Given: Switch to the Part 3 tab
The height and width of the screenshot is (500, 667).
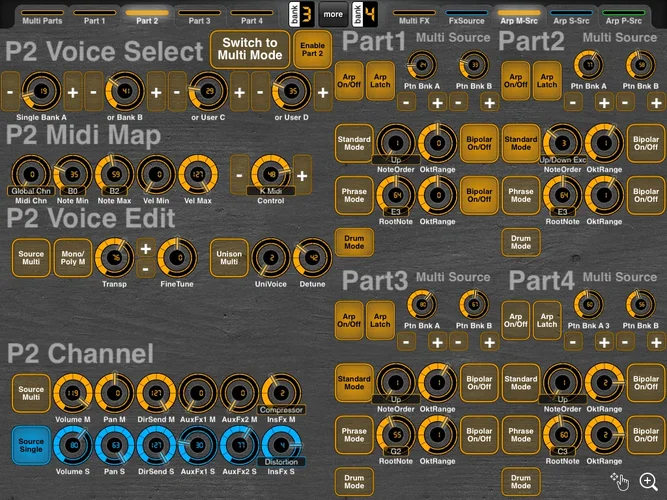Looking at the screenshot, I should 199,19.
